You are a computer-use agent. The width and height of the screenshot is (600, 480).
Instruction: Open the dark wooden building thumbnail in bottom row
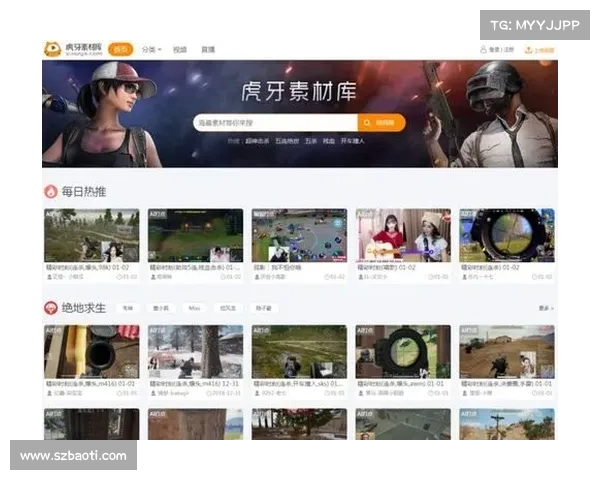click(x=92, y=424)
